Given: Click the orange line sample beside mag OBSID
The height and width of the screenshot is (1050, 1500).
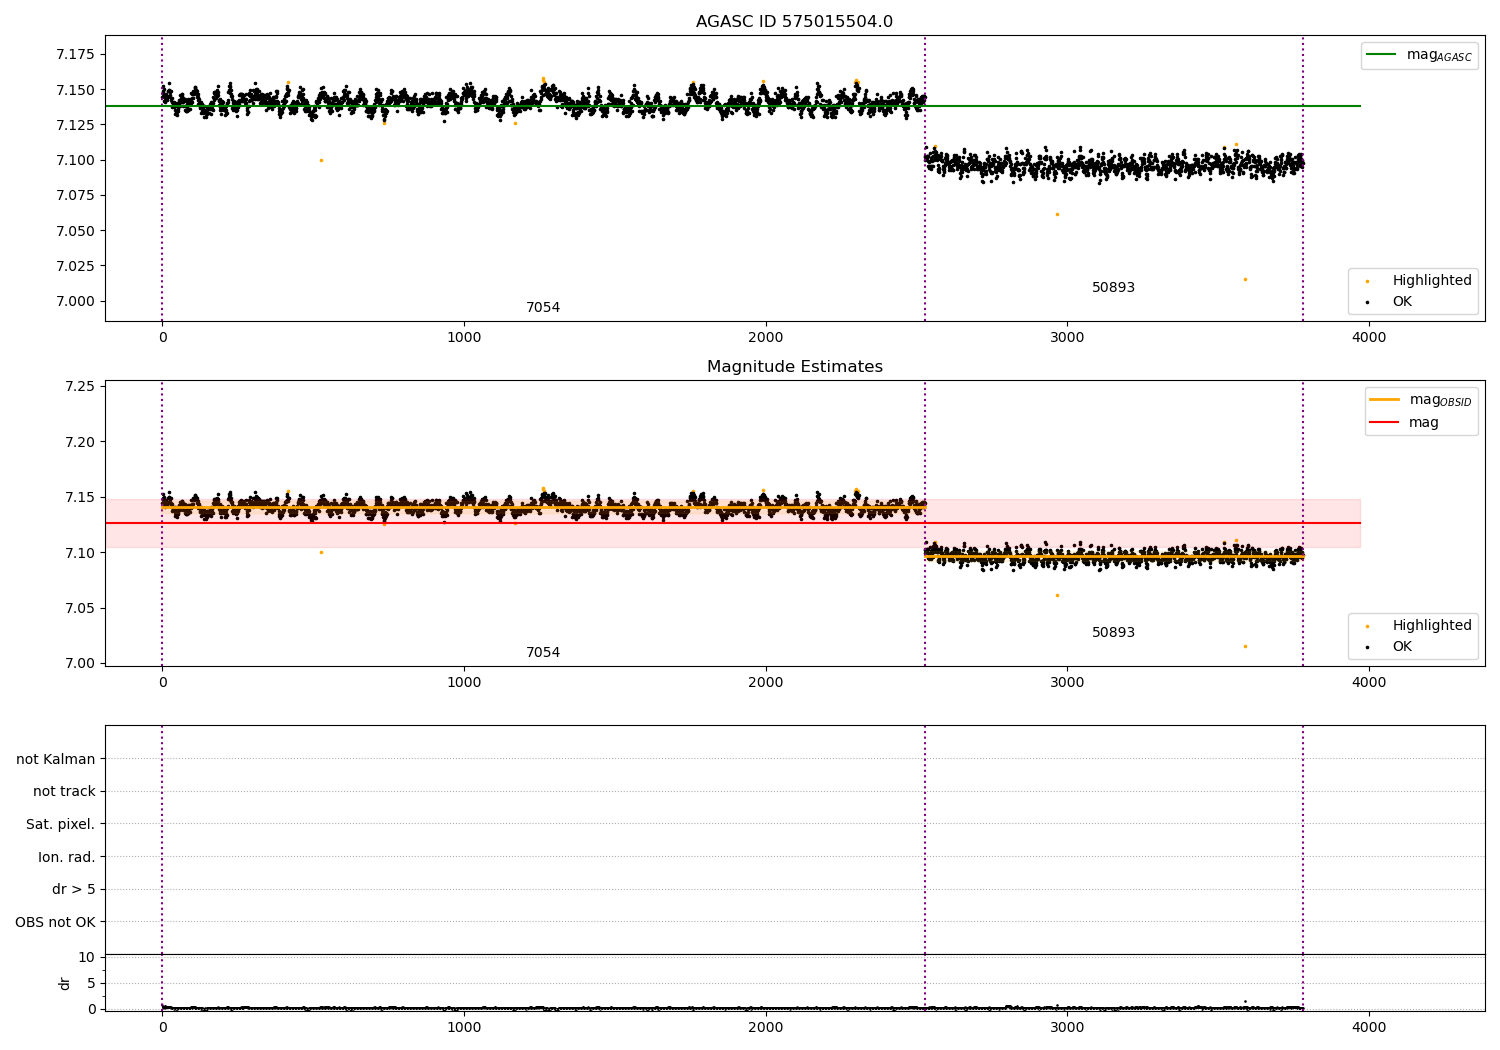Looking at the screenshot, I should (x=1385, y=400).
